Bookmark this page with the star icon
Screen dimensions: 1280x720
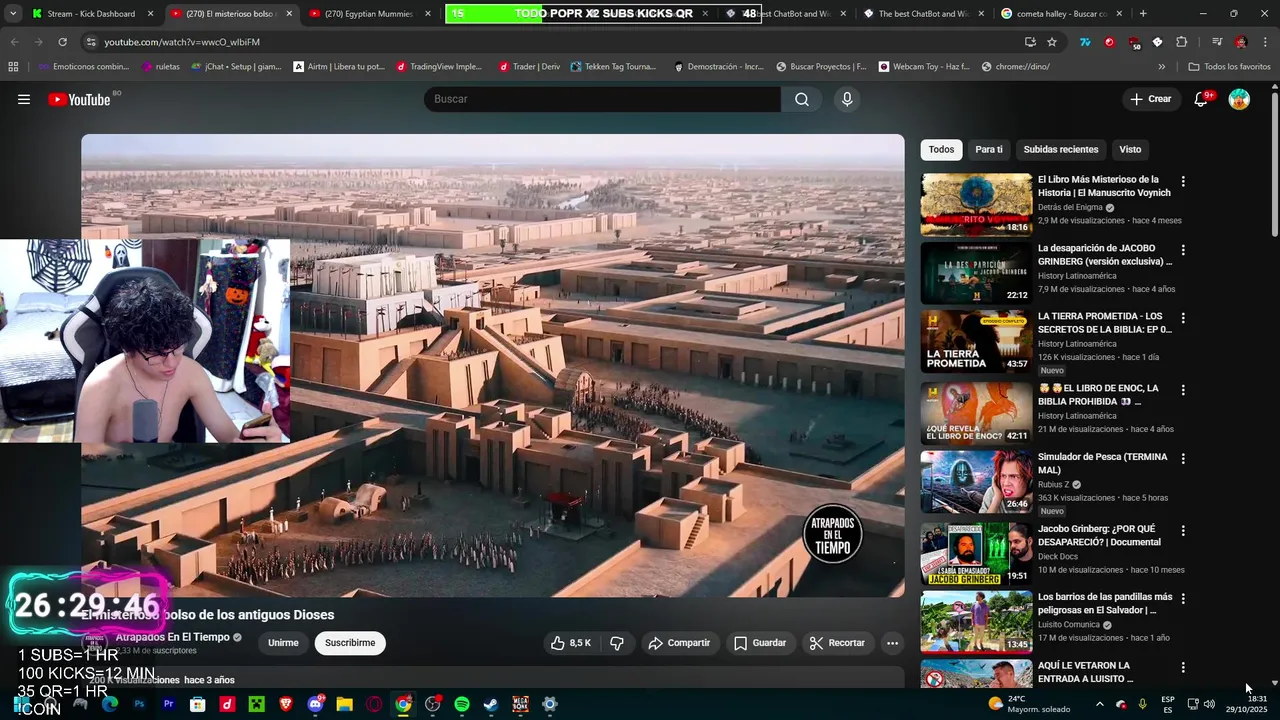pos(1052,42)
